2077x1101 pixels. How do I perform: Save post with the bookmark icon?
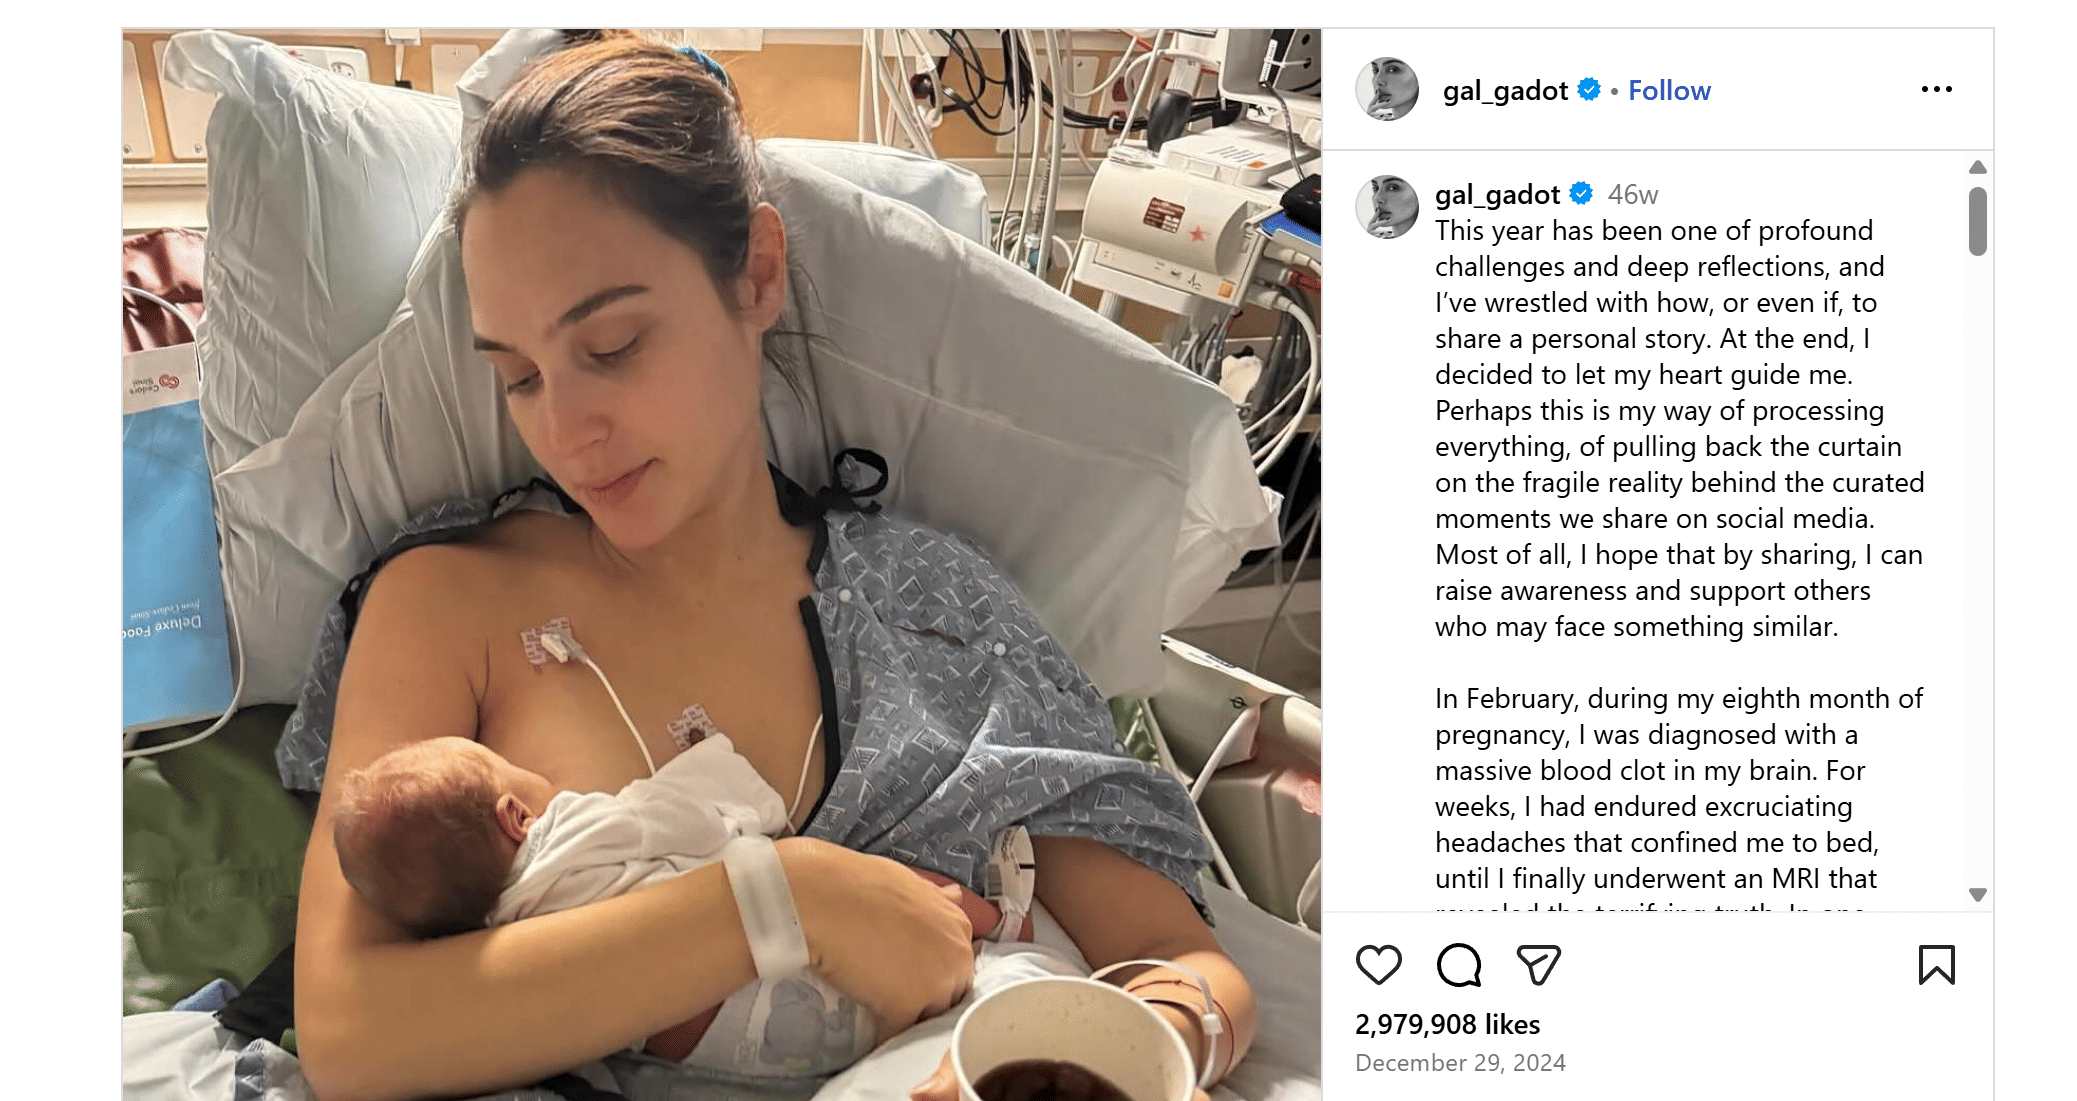click(x=1937, y=965)
